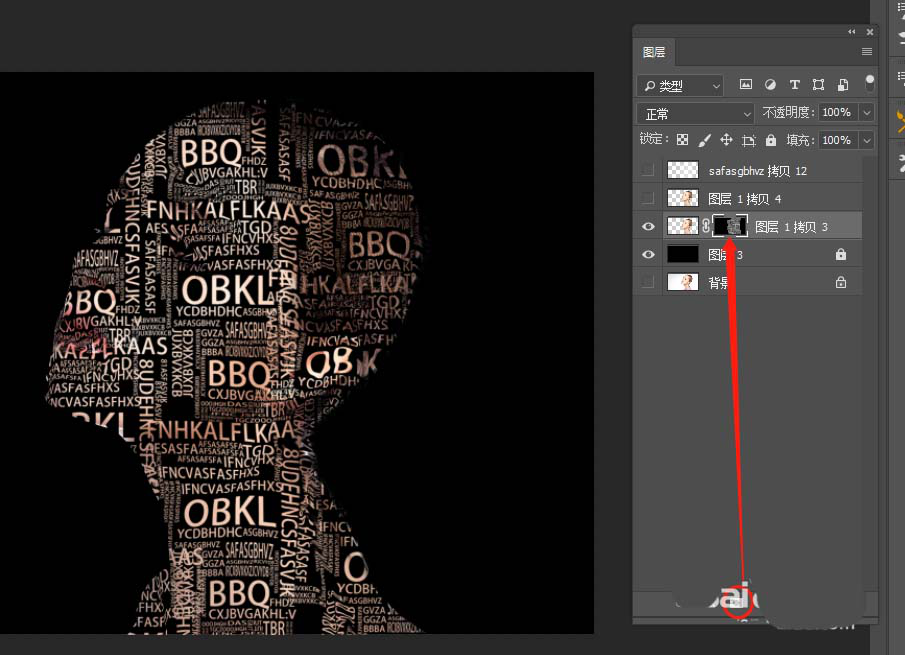This screenshot has height=655, width=905.
Task: Open the layers panel options menu
Action: click(866, 52)
